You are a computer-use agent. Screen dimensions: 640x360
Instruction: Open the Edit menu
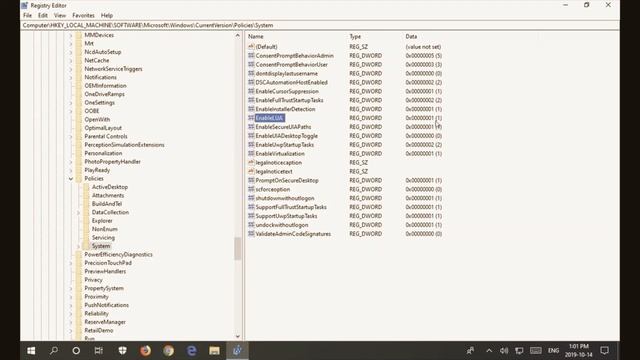click(x=43, y=16)
